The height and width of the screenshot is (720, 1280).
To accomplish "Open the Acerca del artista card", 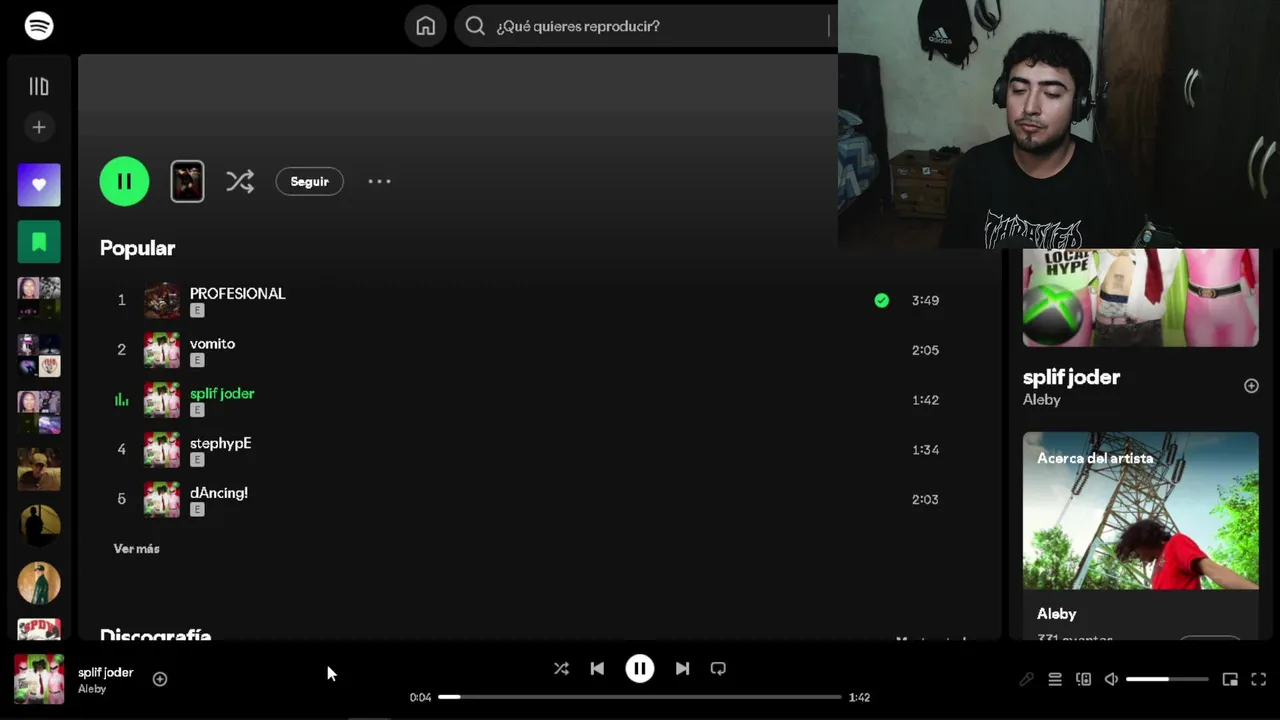I will [x=1140, y=536].
